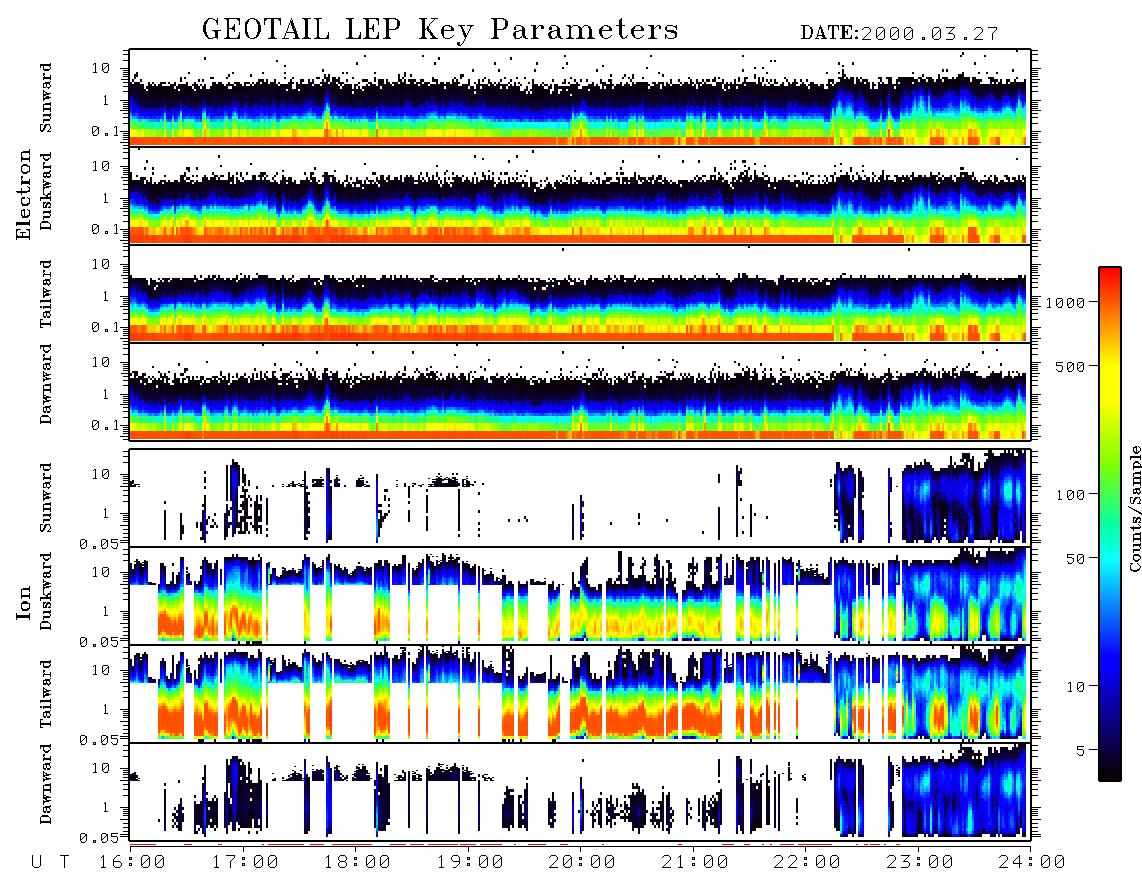Click the 16:00 time axis tick

(132, 862)
